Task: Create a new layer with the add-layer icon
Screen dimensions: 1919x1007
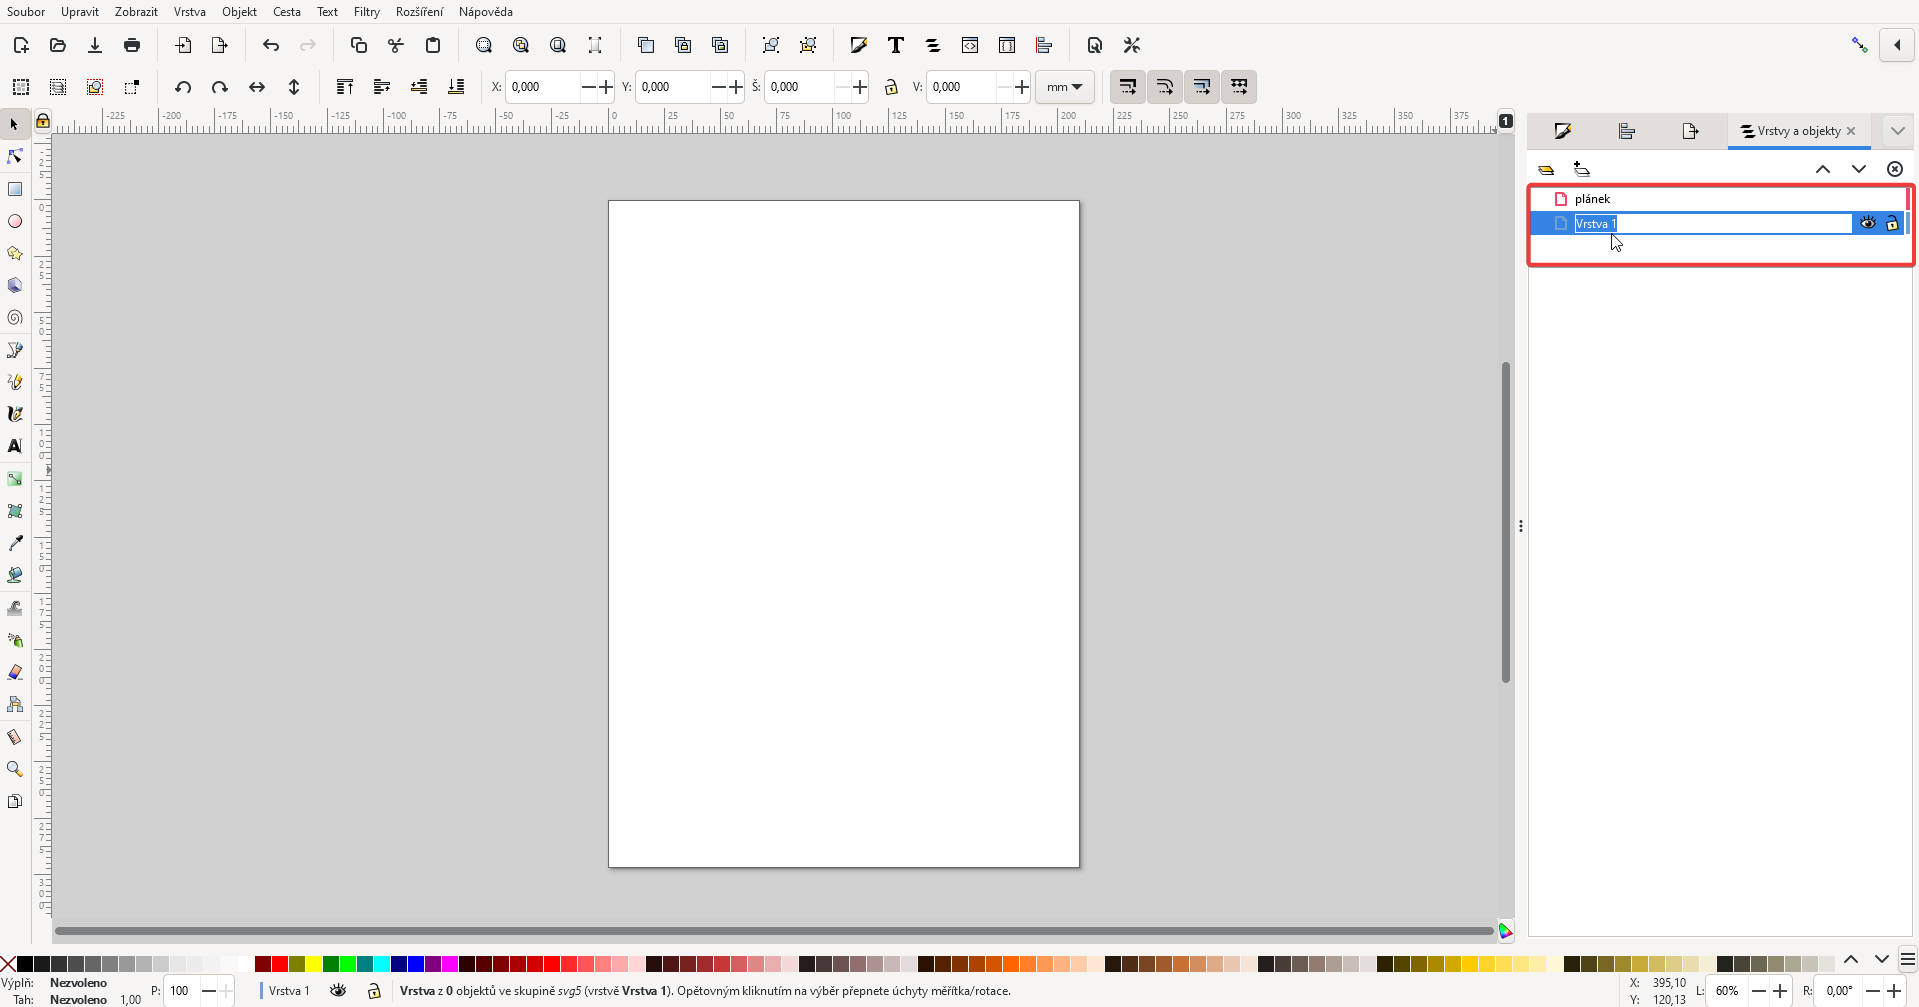Action: pos(1583,168)
